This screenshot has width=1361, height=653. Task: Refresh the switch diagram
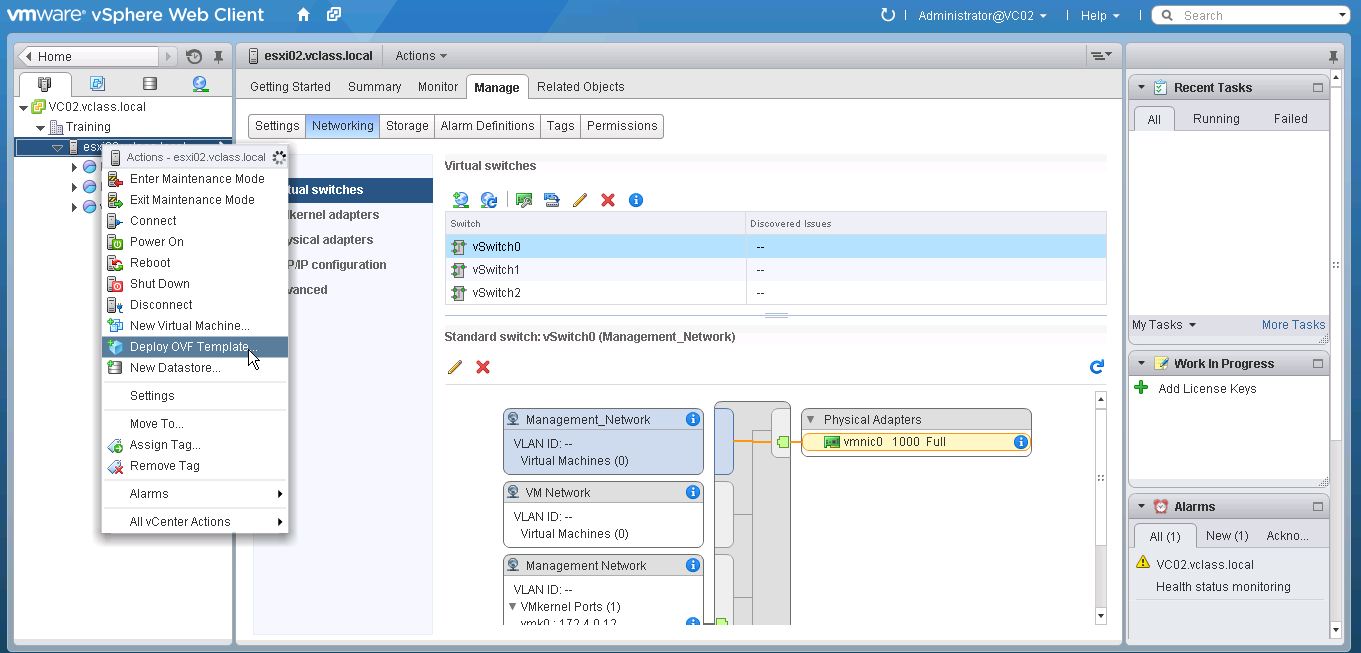point(1097,367)
